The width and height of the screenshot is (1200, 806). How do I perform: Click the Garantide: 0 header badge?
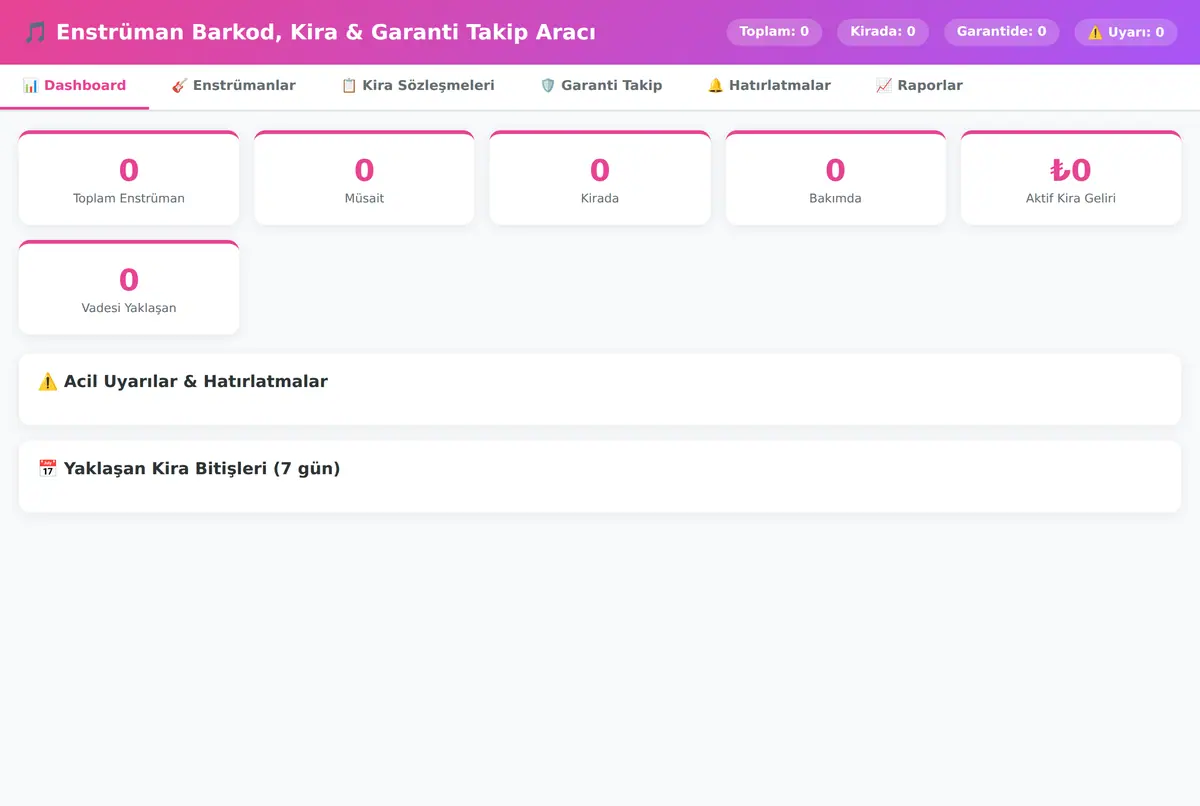tap(1001, 32)
